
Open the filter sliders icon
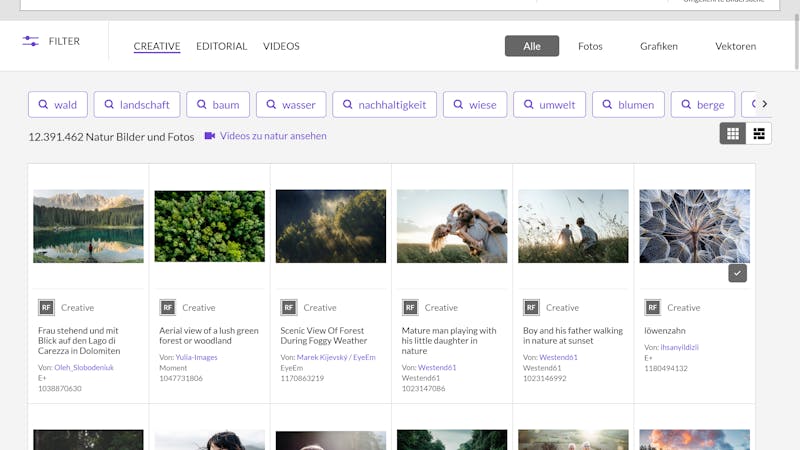31,41
